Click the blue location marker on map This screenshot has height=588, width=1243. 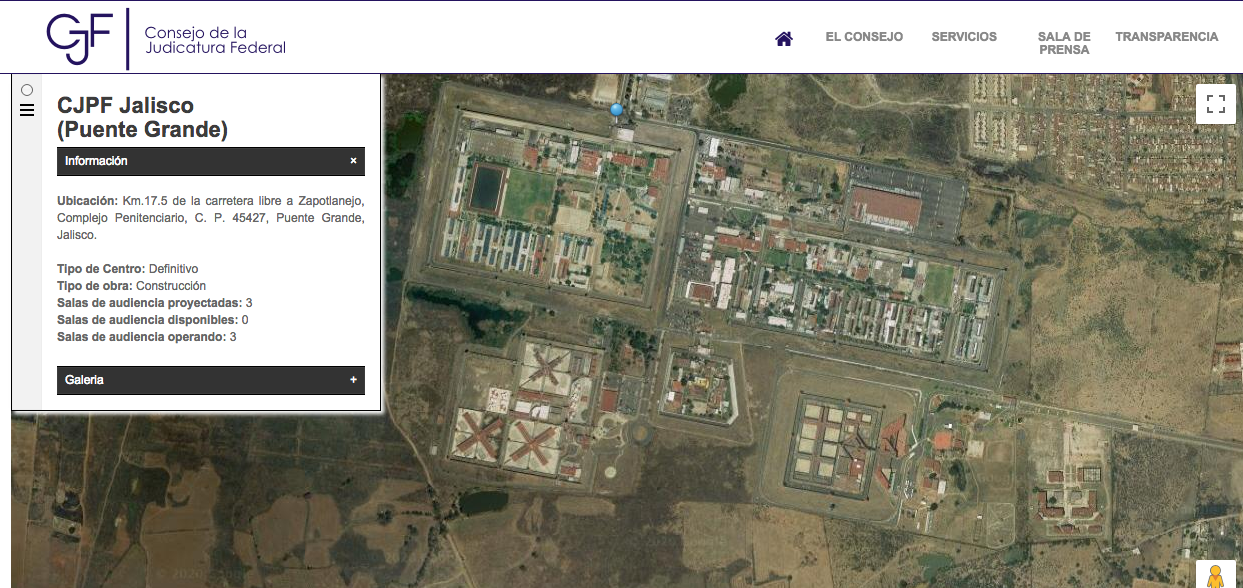[x=617, y=110]
